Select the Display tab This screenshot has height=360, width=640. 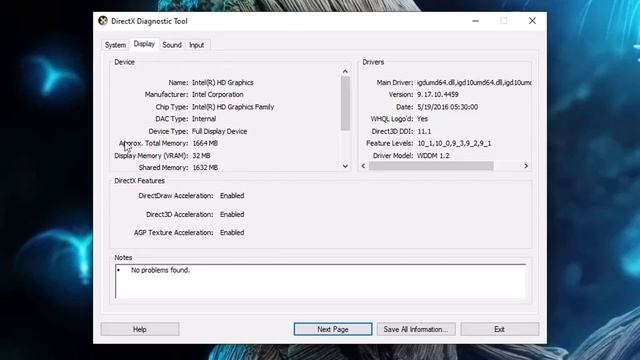(x=144, y=44)
